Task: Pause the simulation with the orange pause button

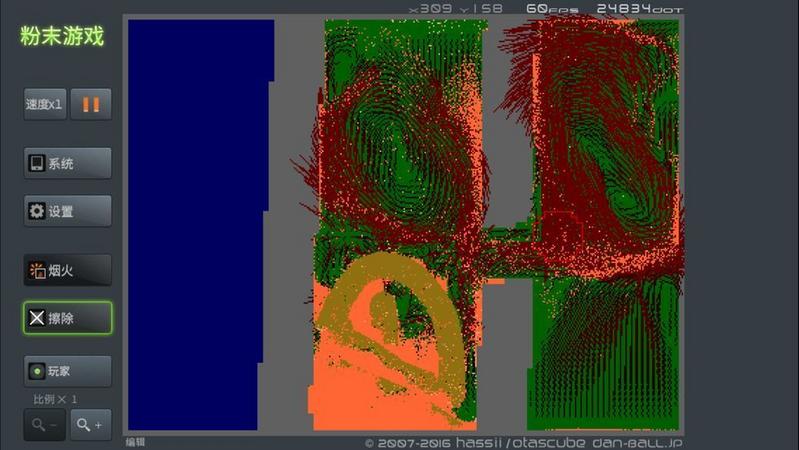Action: tap(91, 104)
